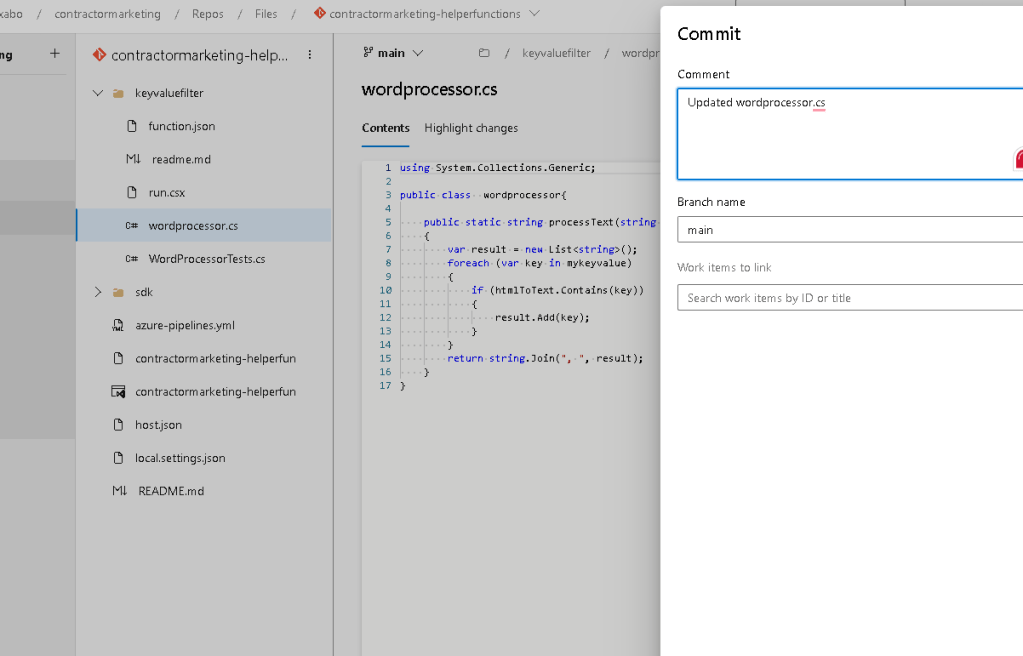Image resolution: width=1023 pixels, height=656 pixels.
Task: Click the Branch name field
Action: click(849, 230)
